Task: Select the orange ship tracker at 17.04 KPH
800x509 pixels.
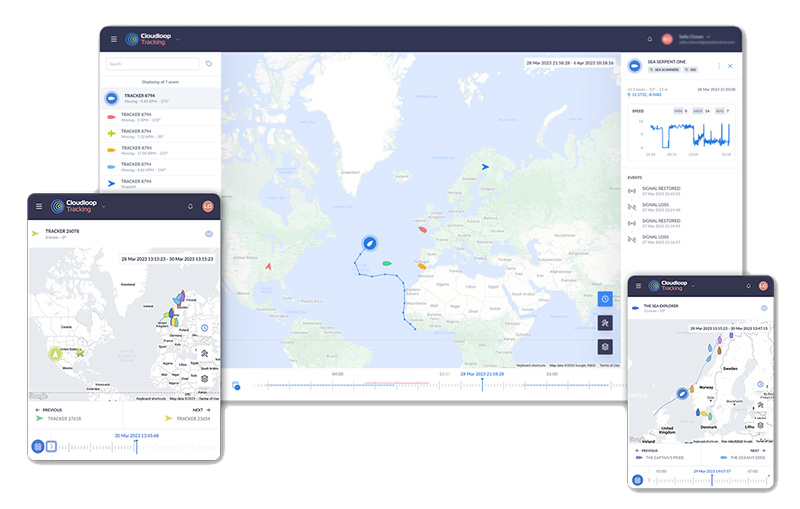Action: pyautogui.click(x=161, y=150)
